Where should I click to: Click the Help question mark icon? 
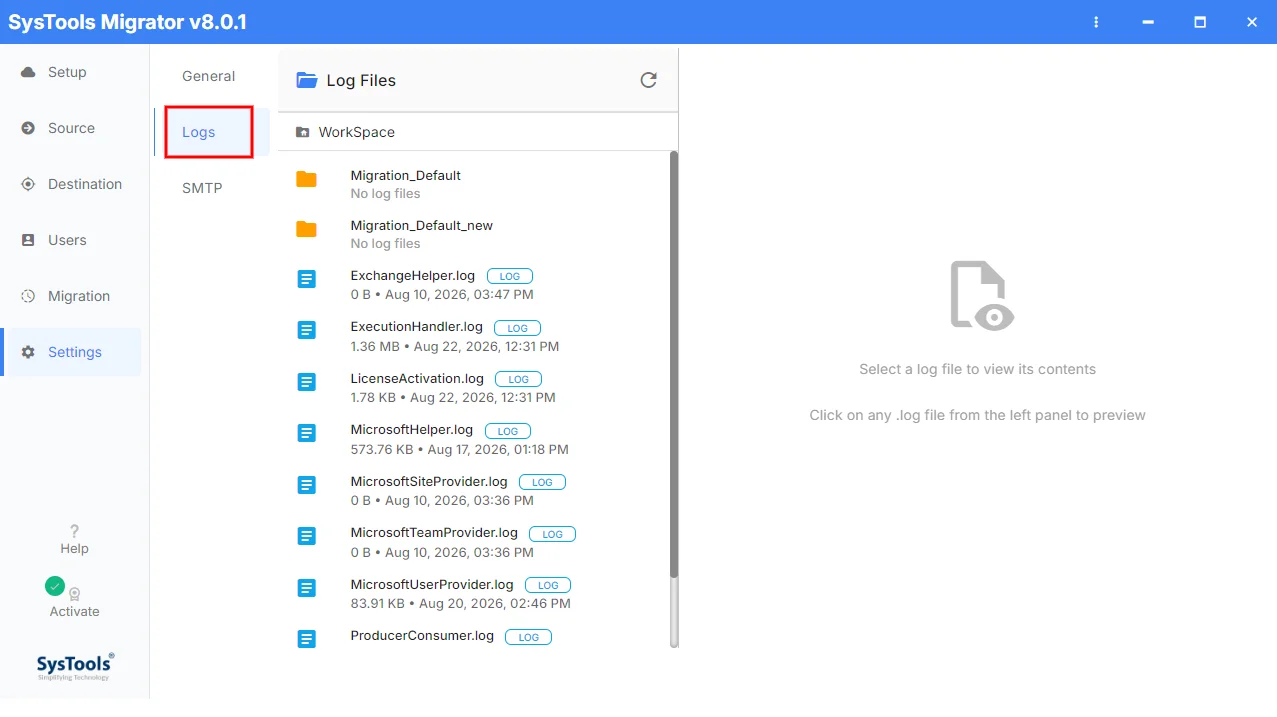(74, 531)
